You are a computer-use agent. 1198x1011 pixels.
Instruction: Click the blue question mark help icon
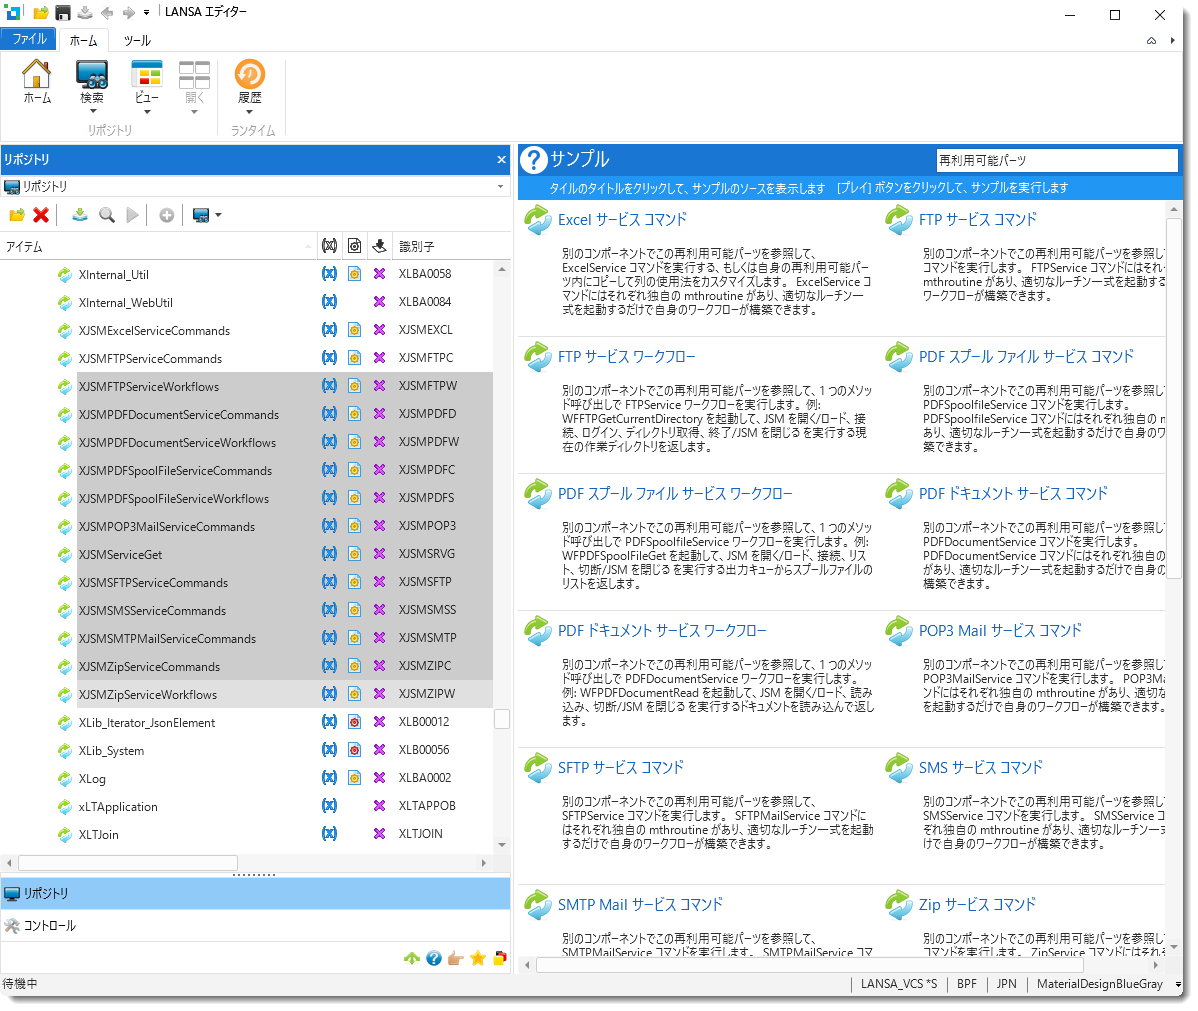tap(434, 958)
